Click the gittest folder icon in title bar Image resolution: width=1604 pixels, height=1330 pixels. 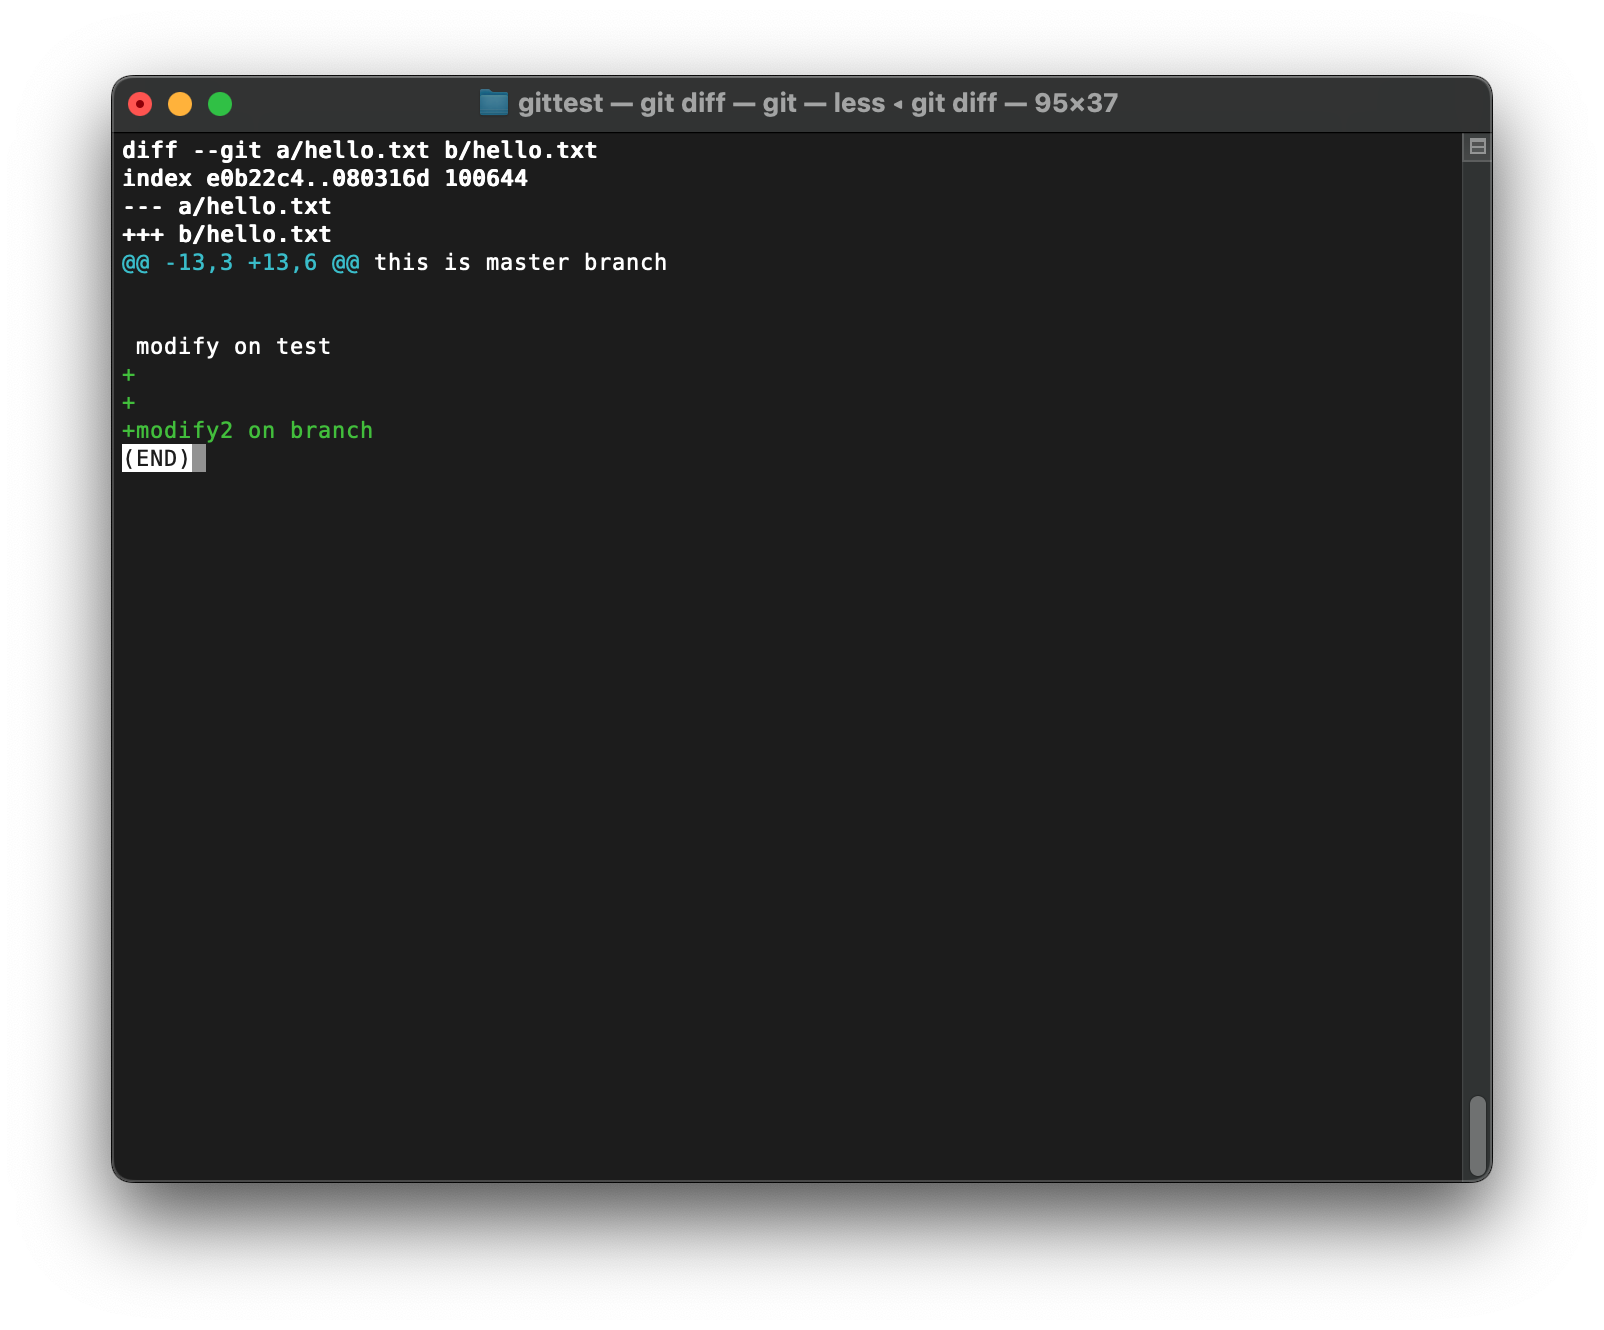(x=493, y=103)
